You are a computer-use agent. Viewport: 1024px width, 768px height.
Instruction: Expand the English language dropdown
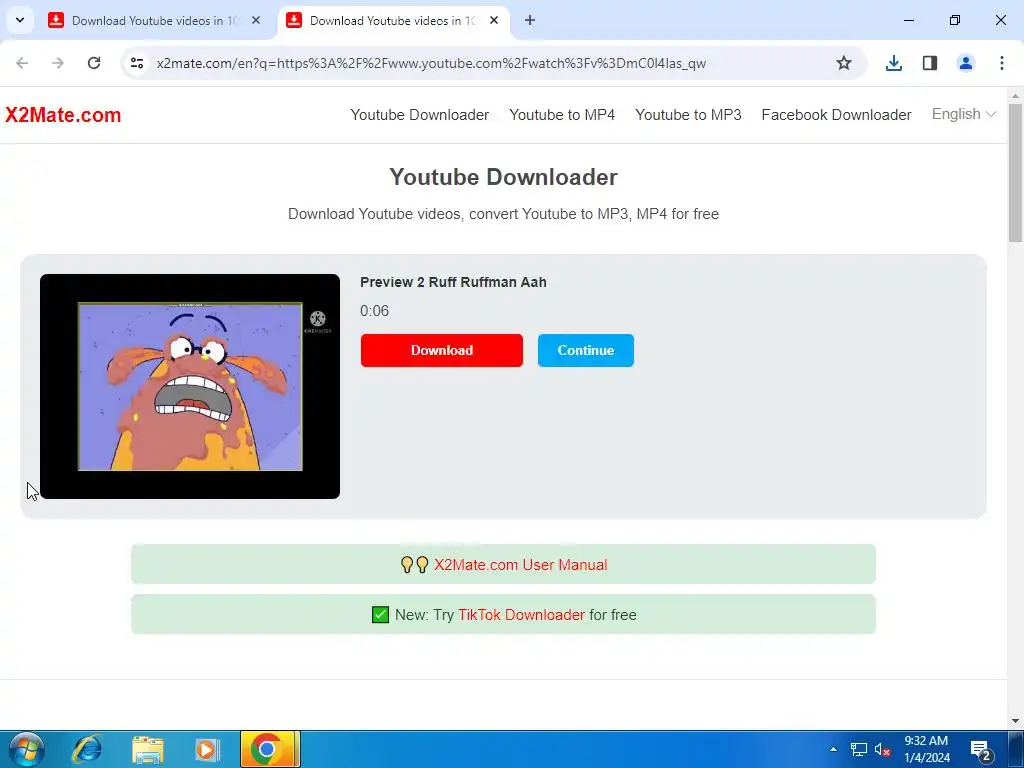coord(964,114)
